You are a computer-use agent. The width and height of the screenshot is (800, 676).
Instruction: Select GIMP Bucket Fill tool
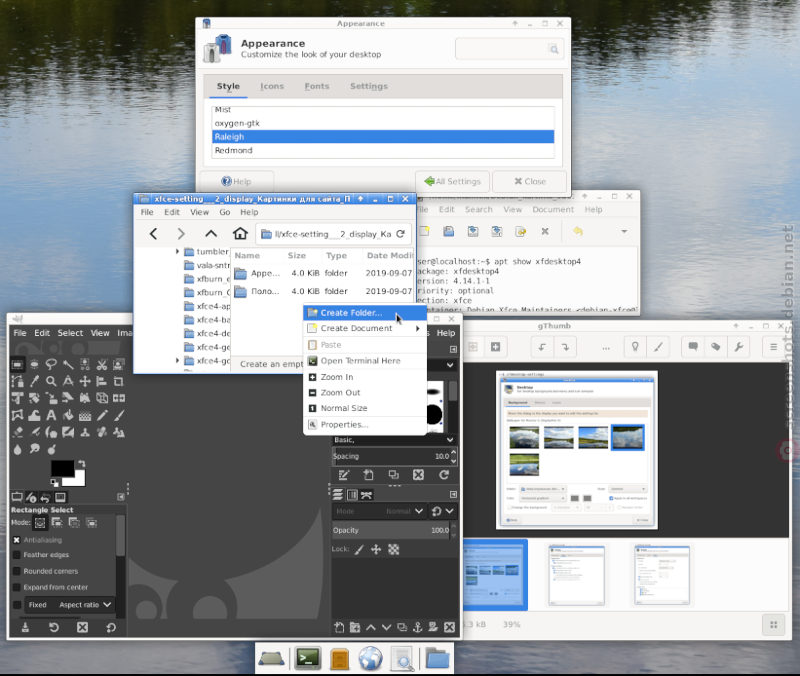point(68,415)
